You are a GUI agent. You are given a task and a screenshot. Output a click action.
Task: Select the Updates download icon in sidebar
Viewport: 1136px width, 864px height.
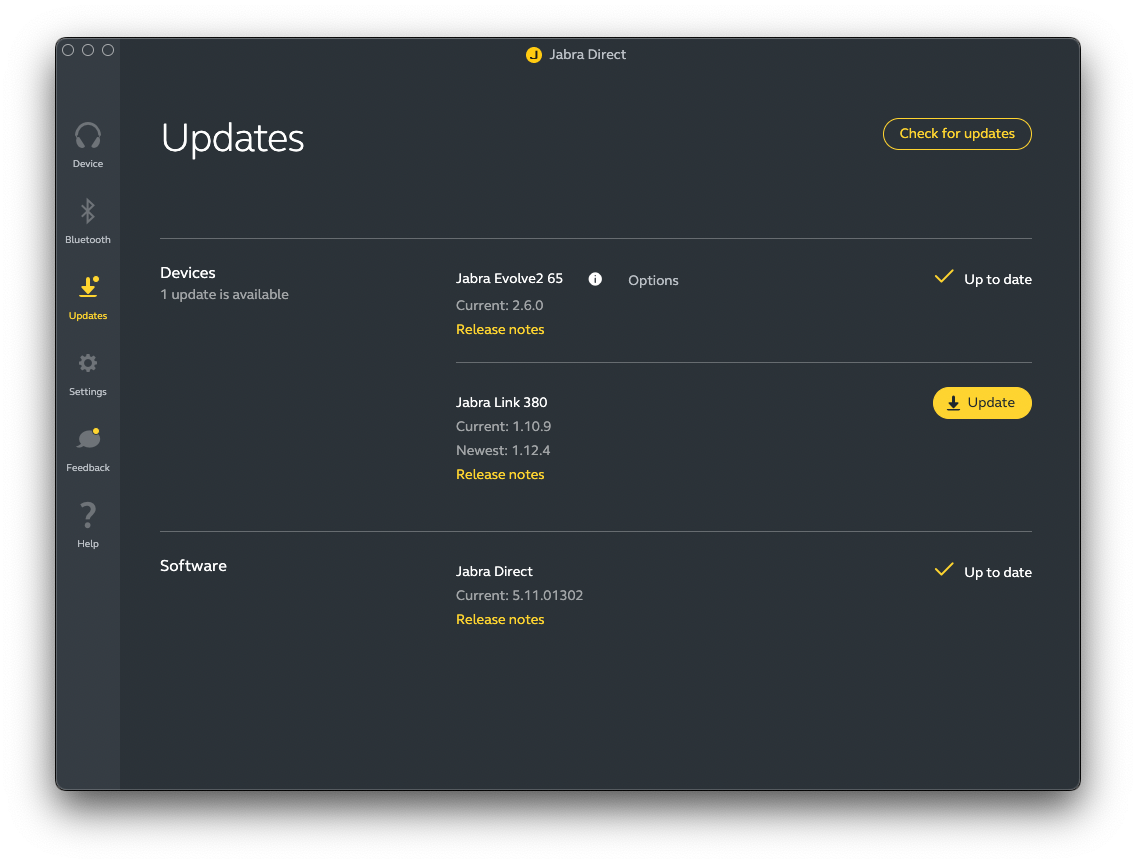89,287
